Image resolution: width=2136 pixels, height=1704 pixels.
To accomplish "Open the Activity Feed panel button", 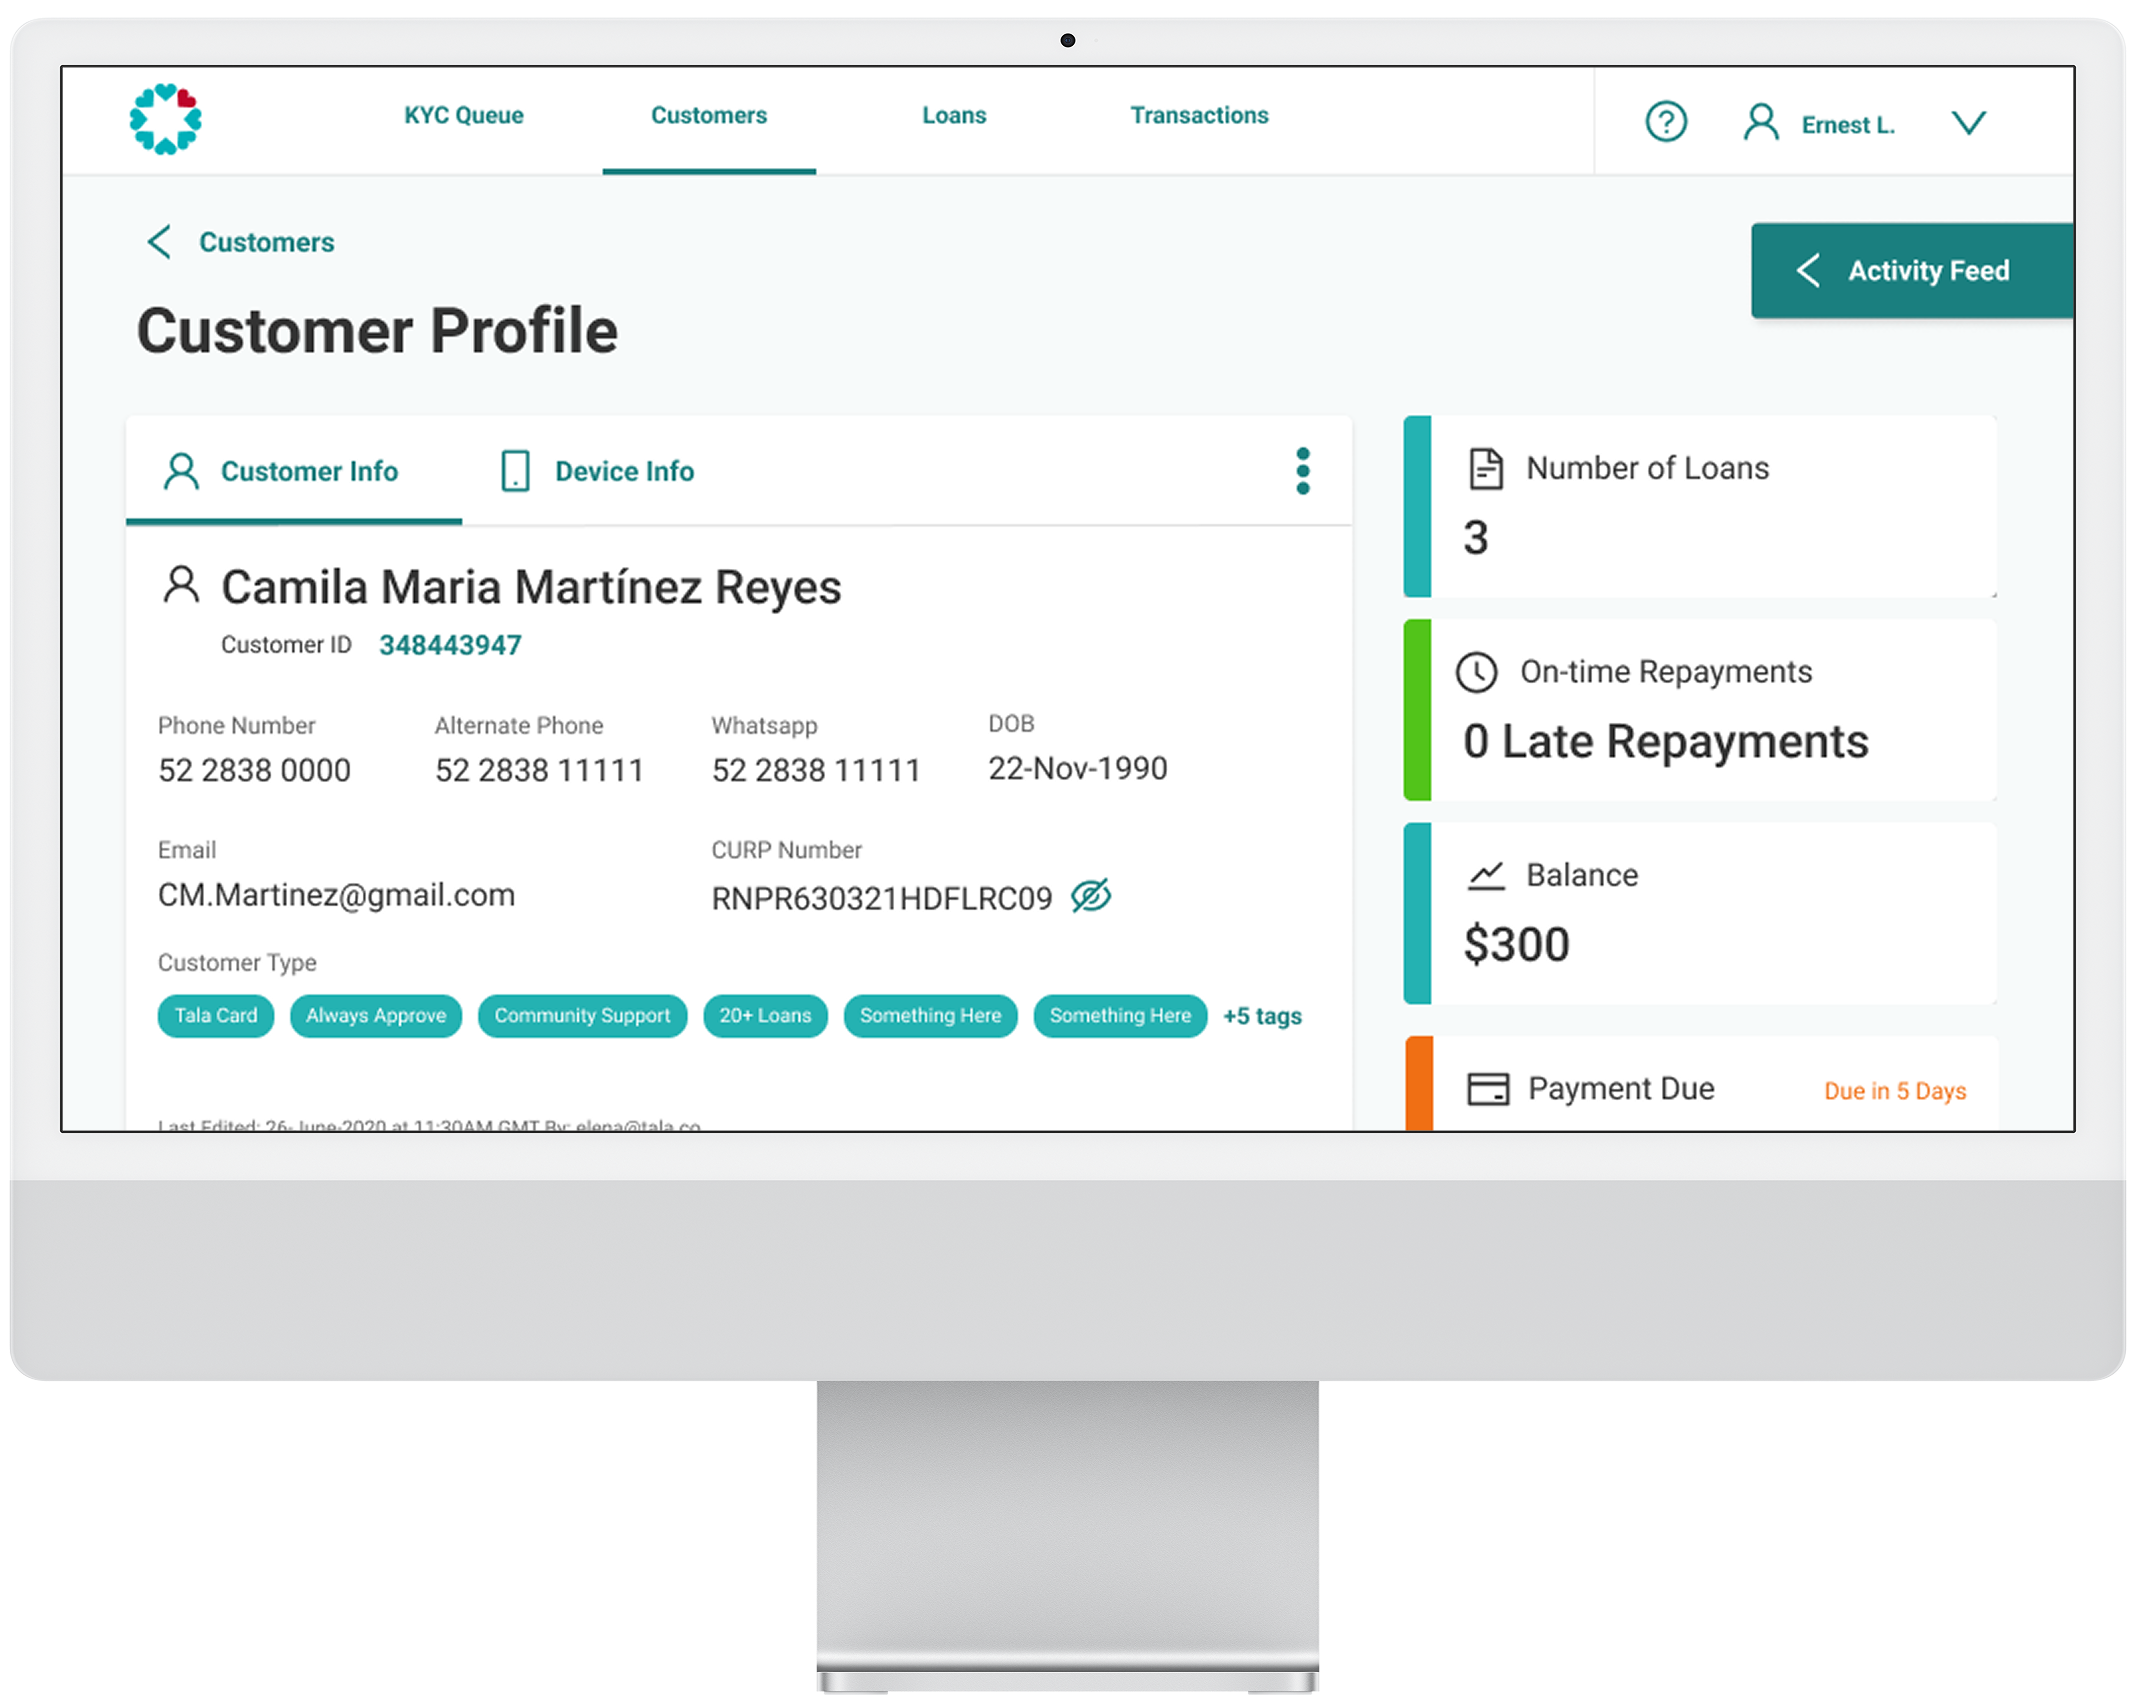I will pyautogui.click(x=1911, y=270).
